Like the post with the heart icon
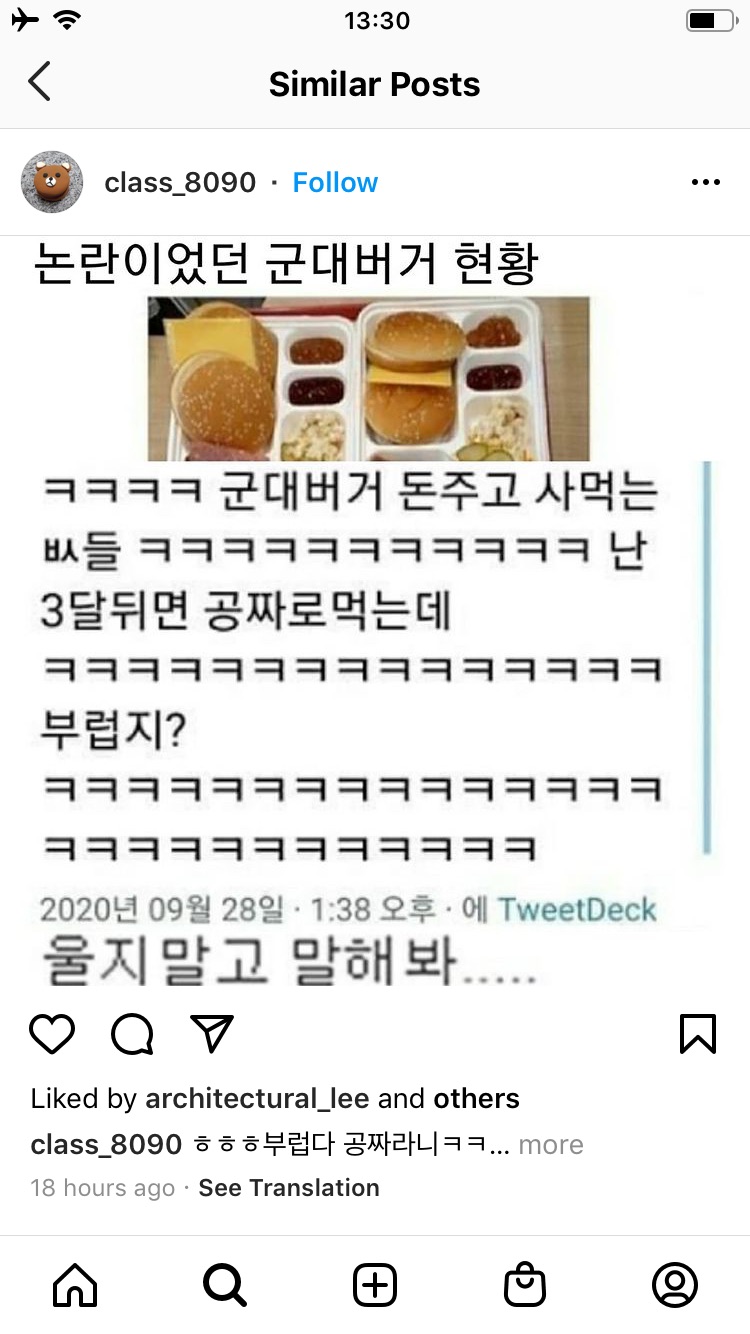Screen dimensions: 750x1334 pyautogui.click(x=52, y=1034)
